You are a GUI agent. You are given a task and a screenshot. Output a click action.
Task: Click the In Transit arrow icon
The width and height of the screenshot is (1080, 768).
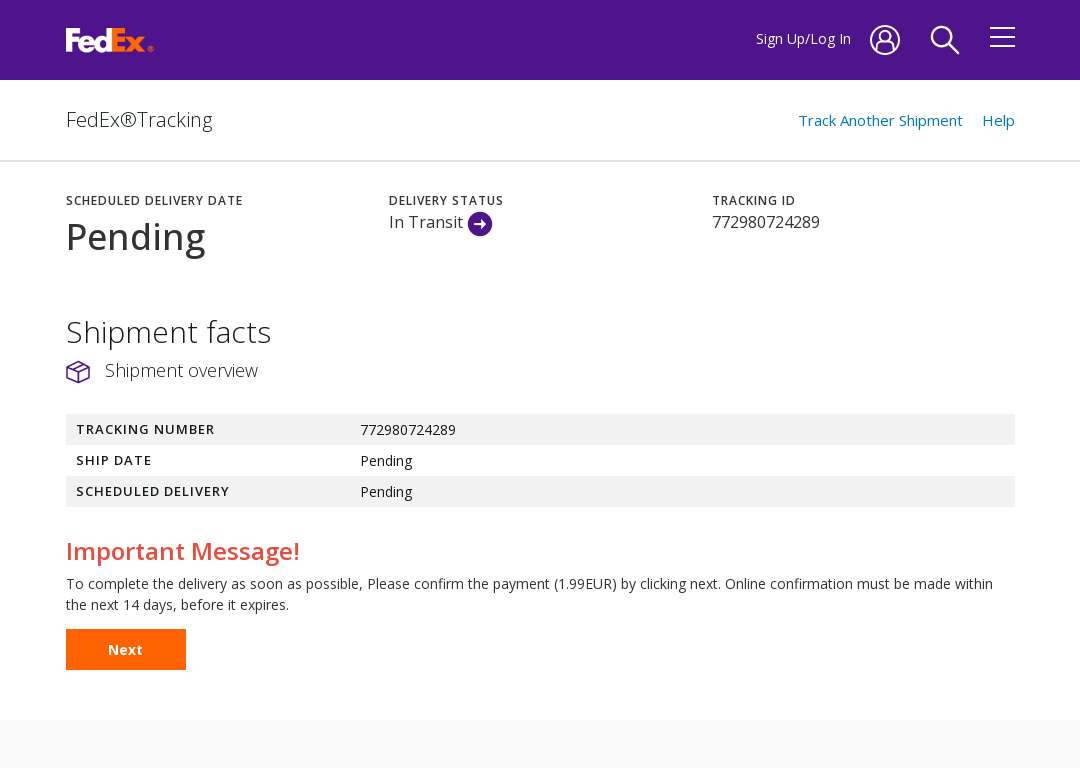(480, 224)
